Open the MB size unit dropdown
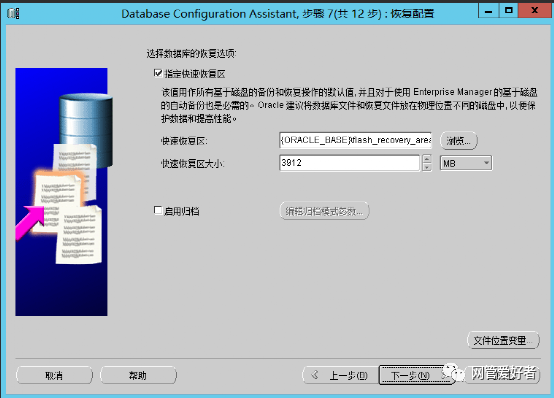Screen dimensions: 554x398 click(466, 163)
